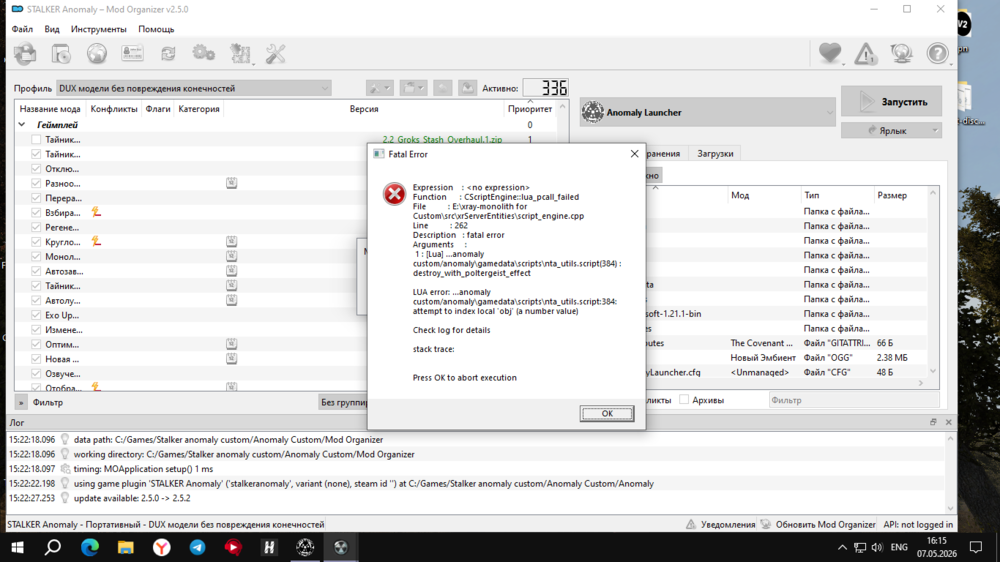
Task: Open the Profiles ID-card toolbar icon
Action: click(x=132, y=54)
